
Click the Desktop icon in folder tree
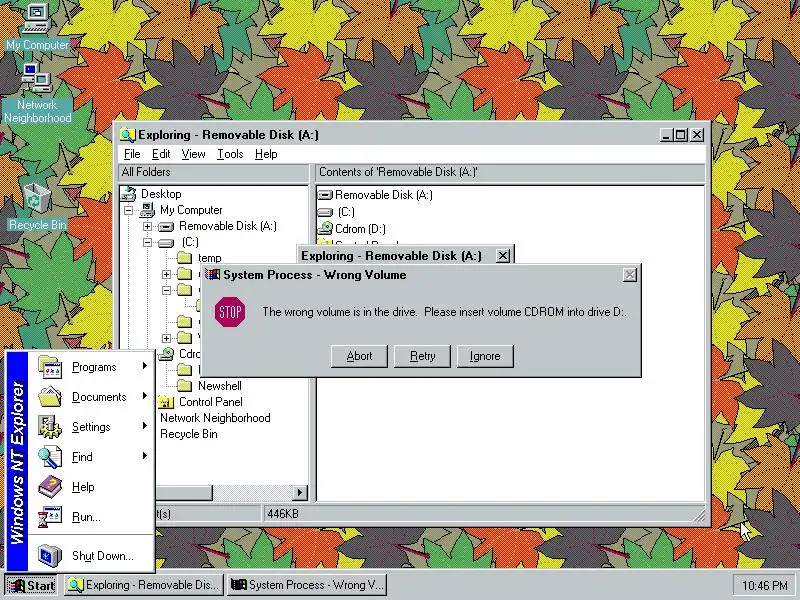tap(129, 194)
